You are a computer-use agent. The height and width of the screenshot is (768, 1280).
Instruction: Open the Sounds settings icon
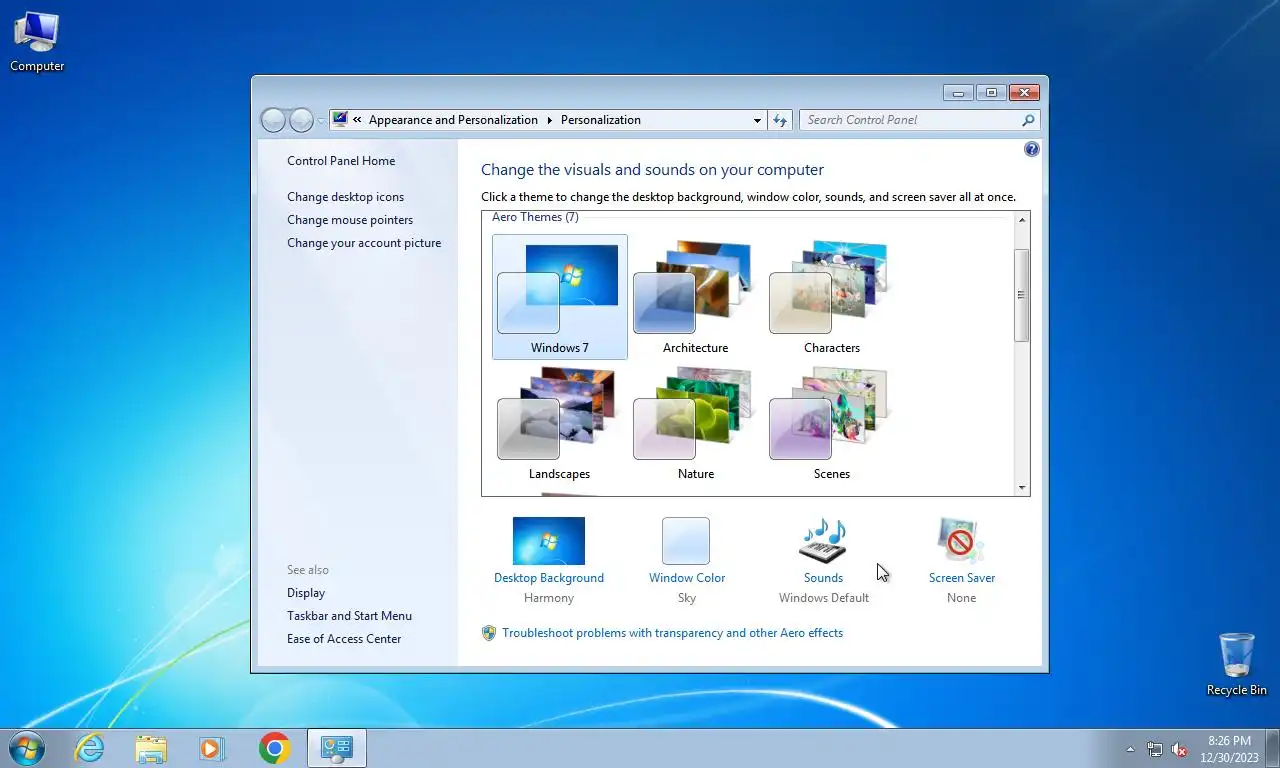point(823,541)
